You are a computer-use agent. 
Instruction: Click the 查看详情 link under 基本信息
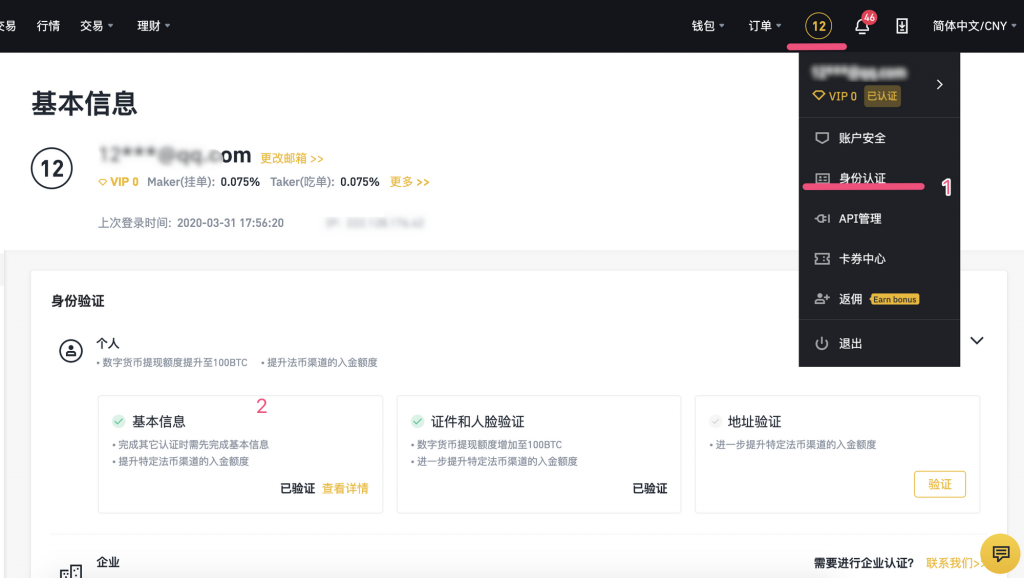(x=344, y=490)
